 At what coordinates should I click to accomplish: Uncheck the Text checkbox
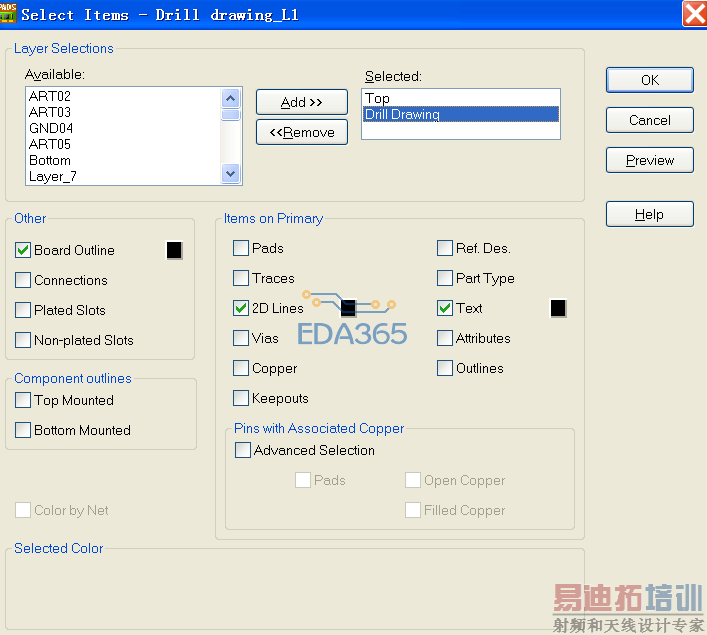[x=445, y=308]
